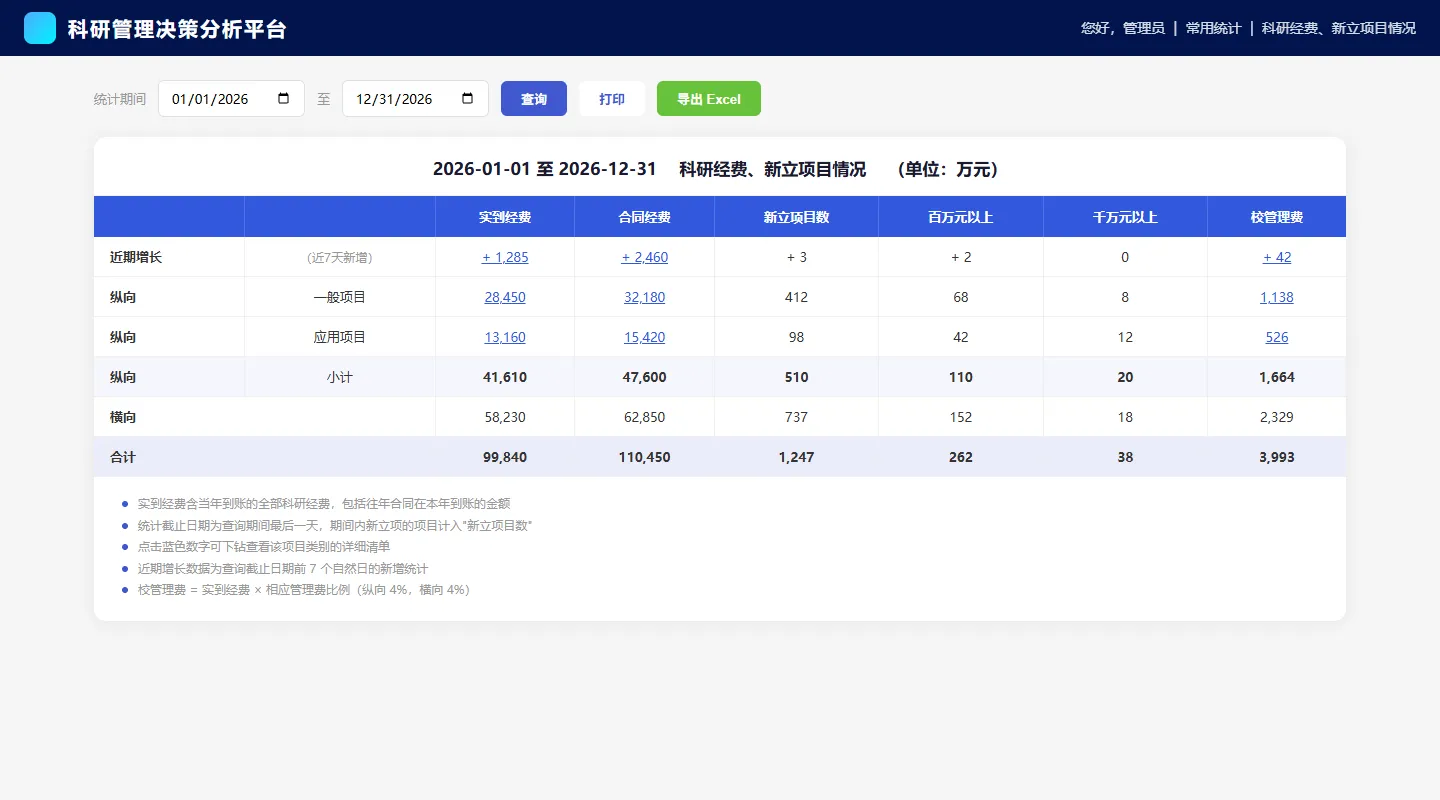Click the 3,993 total cell
Screen dimensions: 1440x800
coord(1277,457)
